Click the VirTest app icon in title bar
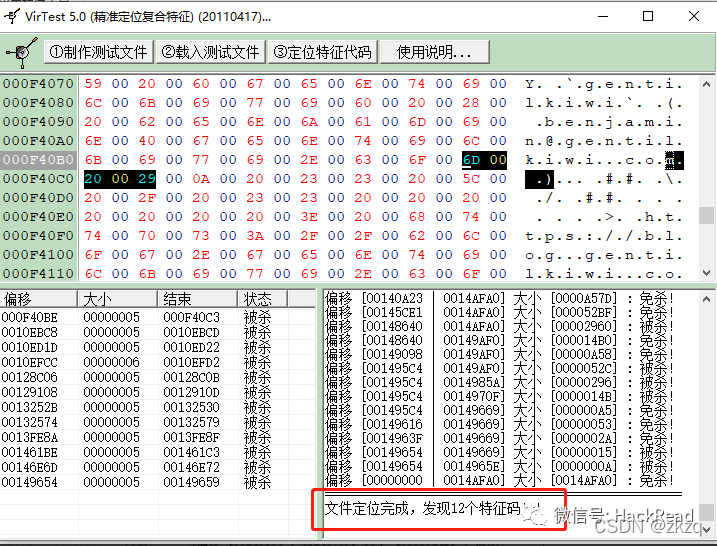 pyautogui.click(x=11, y=16)
